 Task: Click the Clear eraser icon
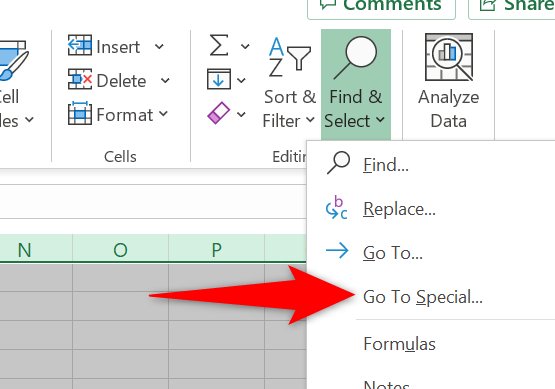tap(219, 113)
